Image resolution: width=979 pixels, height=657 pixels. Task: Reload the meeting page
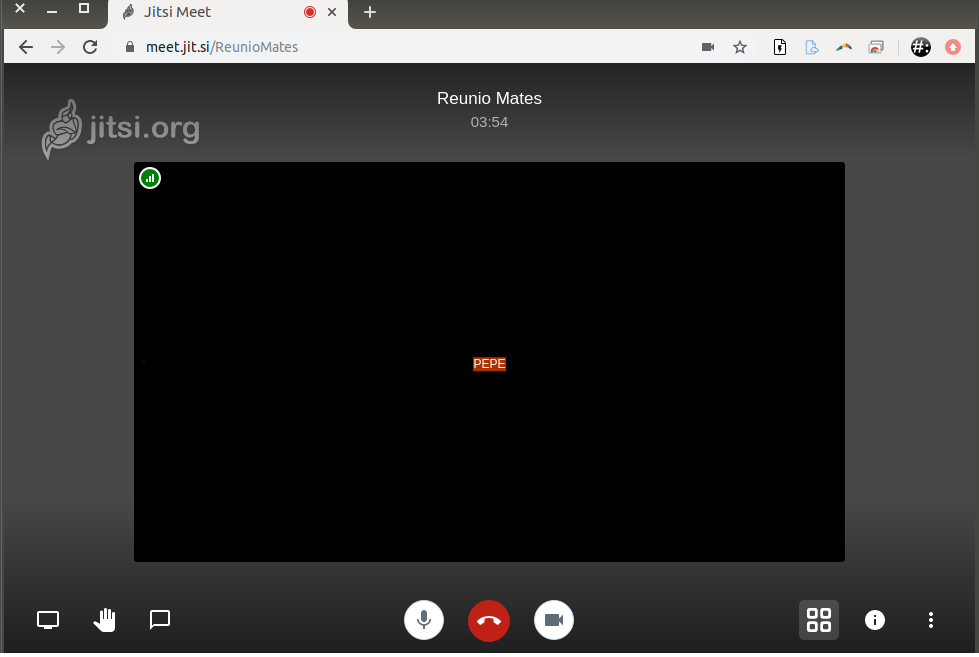click(x=90, y=47)
